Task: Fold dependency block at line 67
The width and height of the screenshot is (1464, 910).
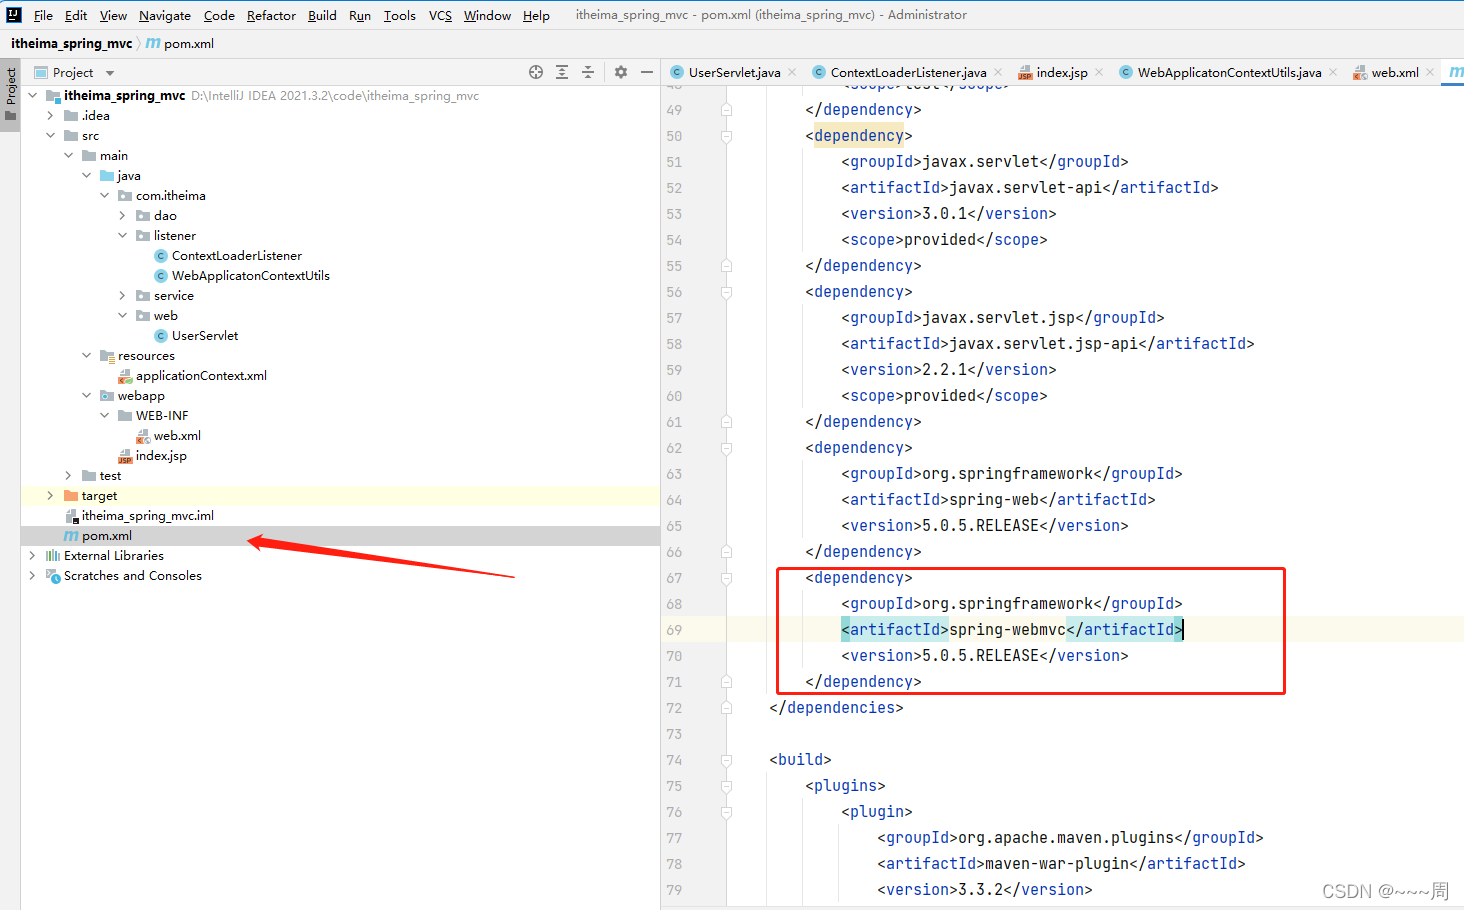Action: click(x=727, y=578)
